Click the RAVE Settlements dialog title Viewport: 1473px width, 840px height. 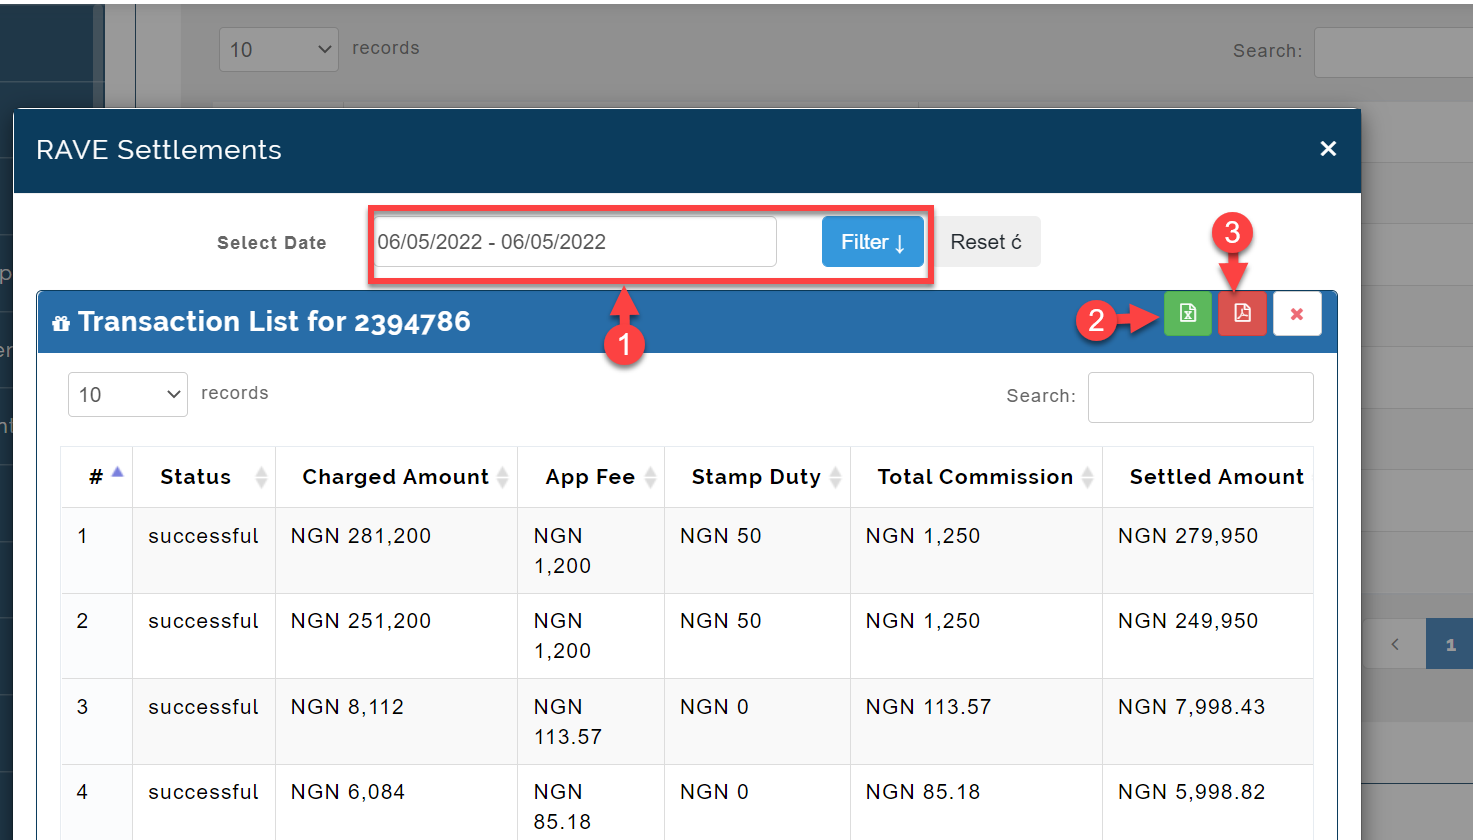tap(159, 150)
